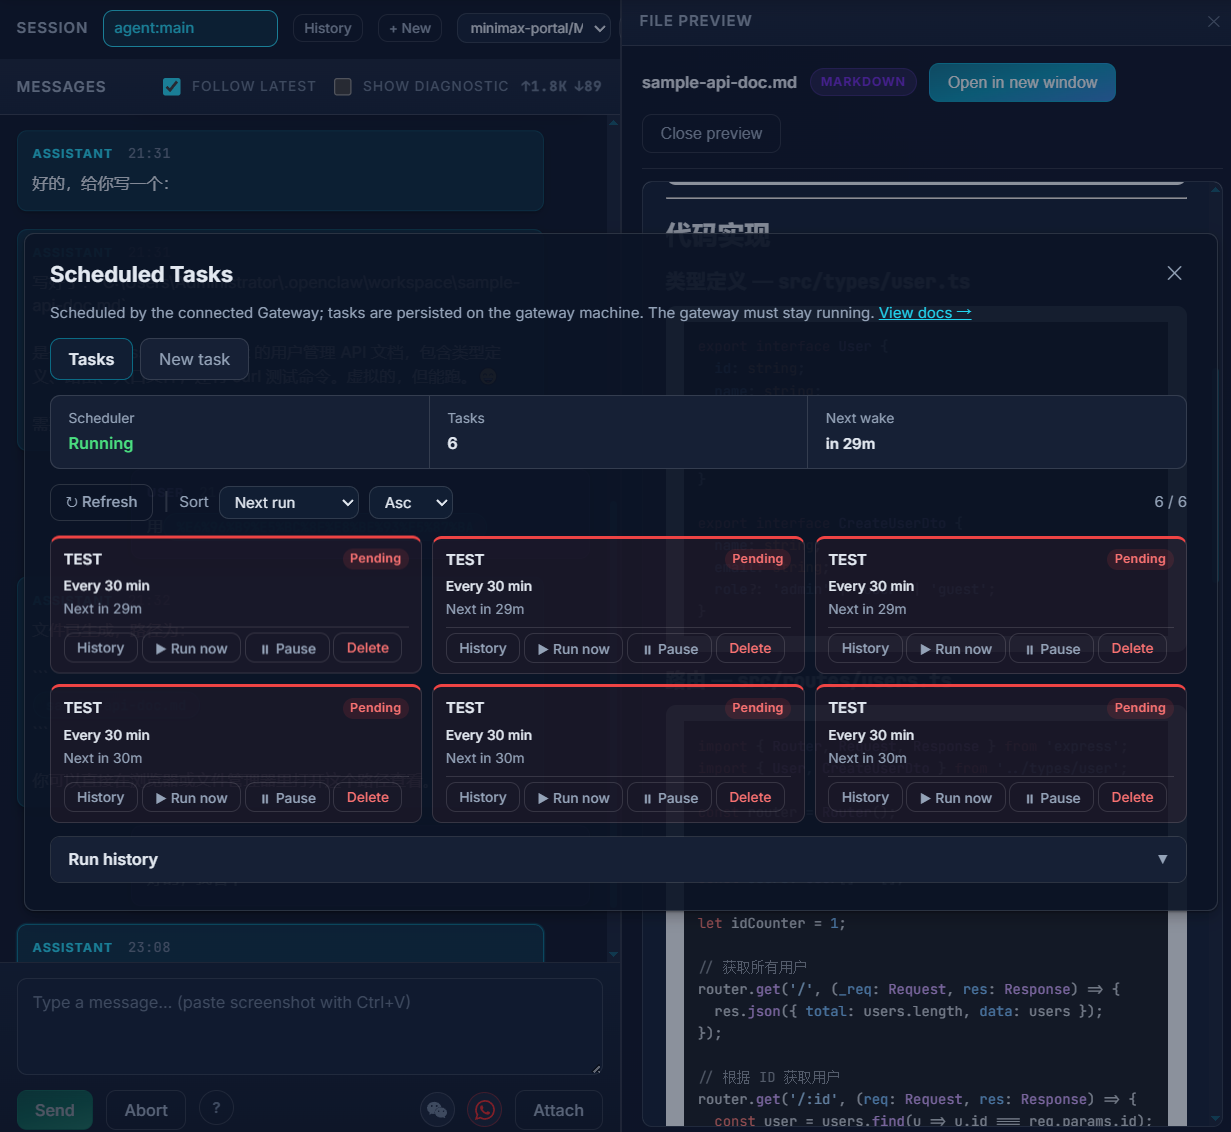Click the Type a message input field
This screenshot has width=1231, height=1132.
(x=310, y=1025)
